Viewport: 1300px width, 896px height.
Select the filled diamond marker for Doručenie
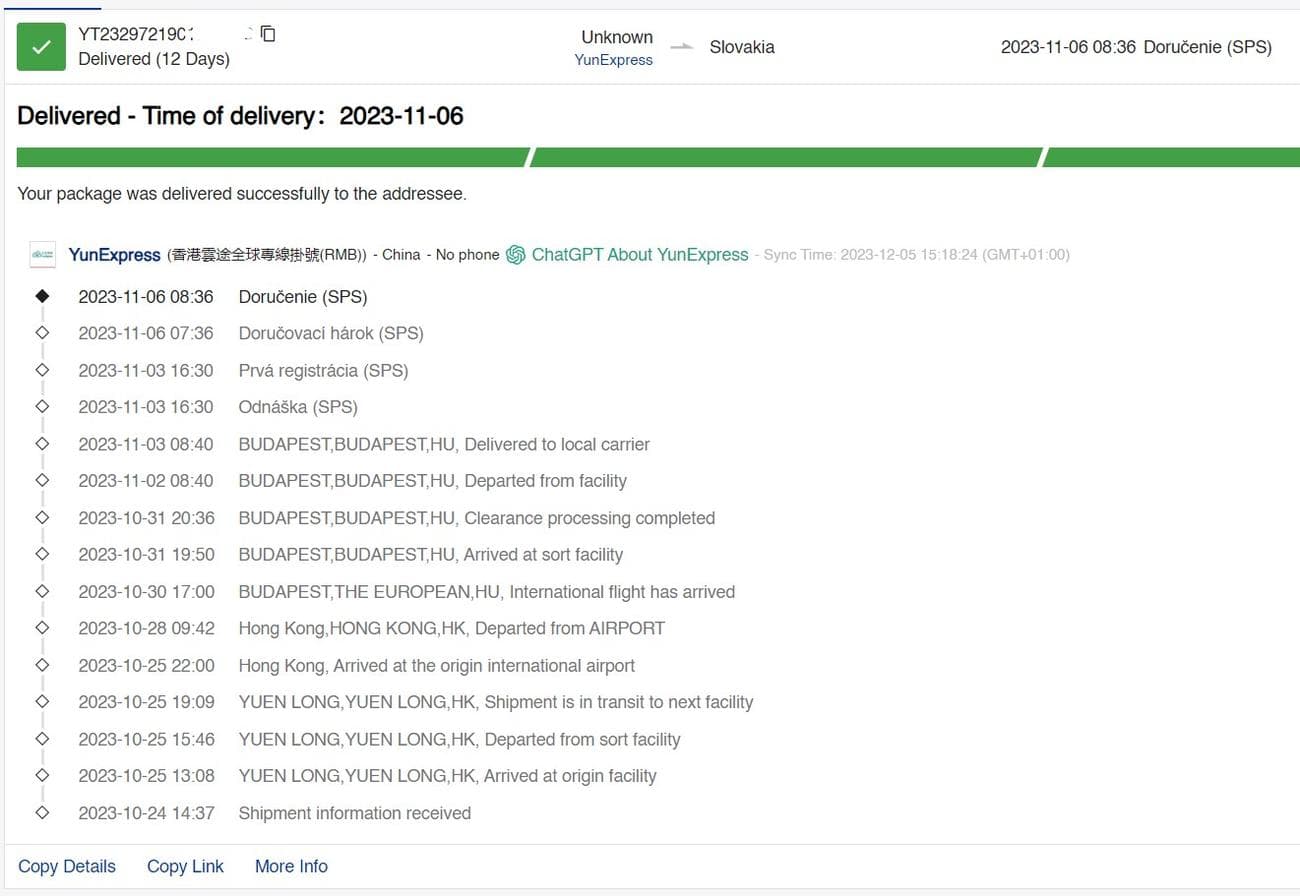(x=42, y=296)
